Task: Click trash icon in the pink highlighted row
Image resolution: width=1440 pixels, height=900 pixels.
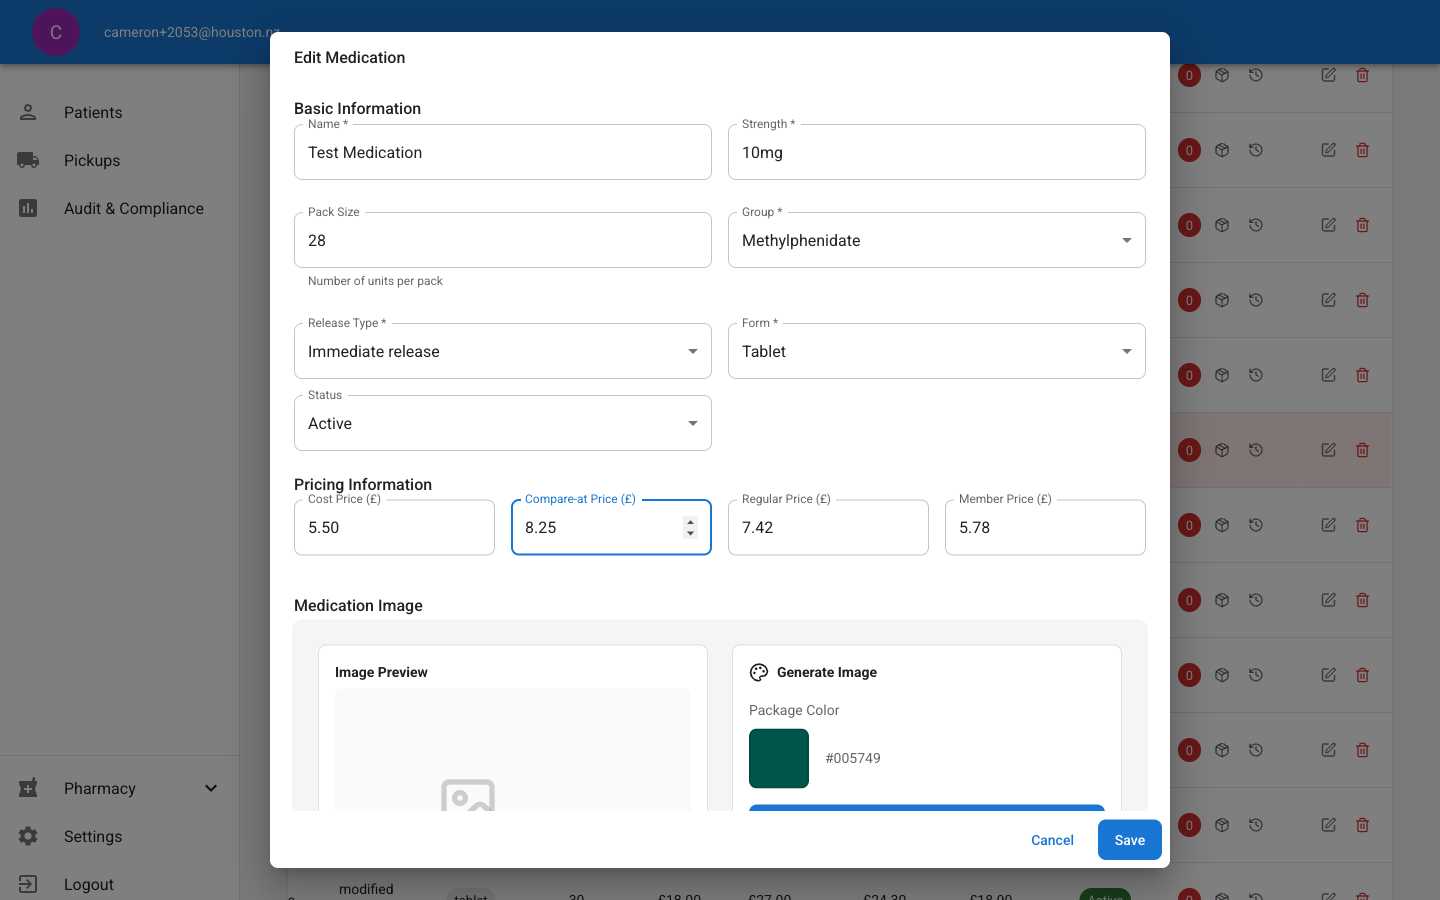Action: 1362,450
